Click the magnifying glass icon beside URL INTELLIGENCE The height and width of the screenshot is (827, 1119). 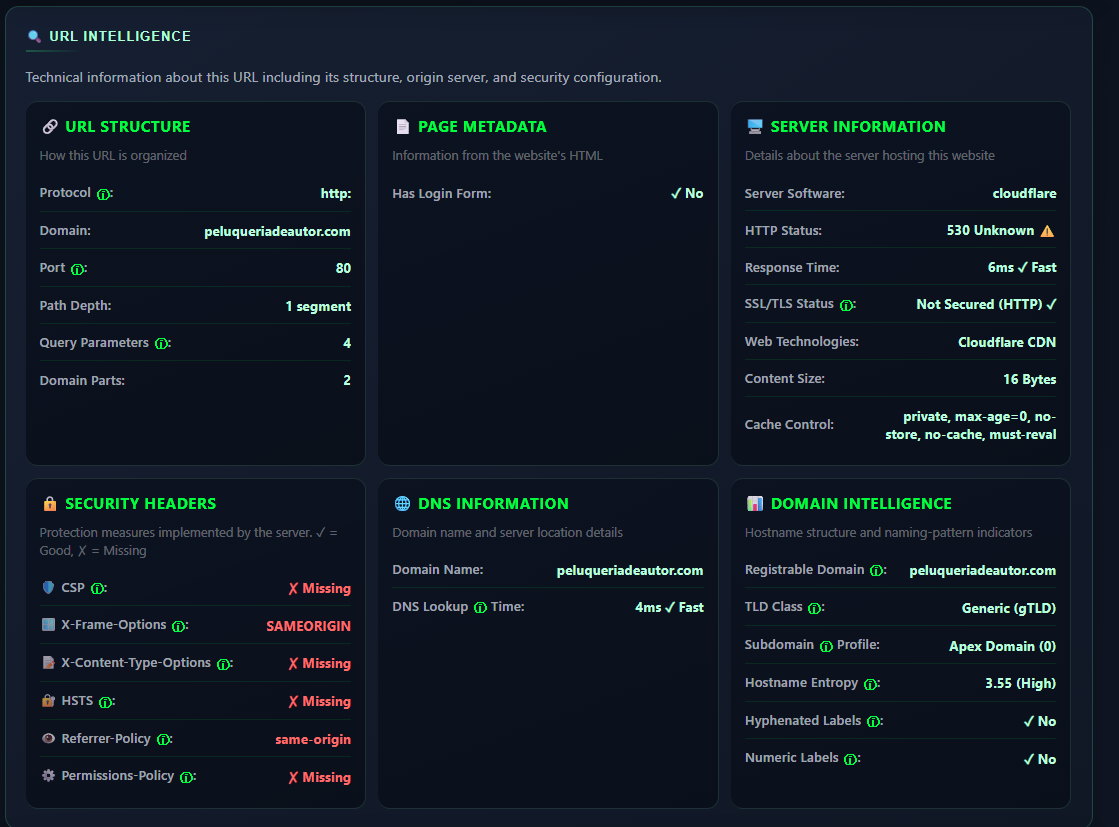32,36
